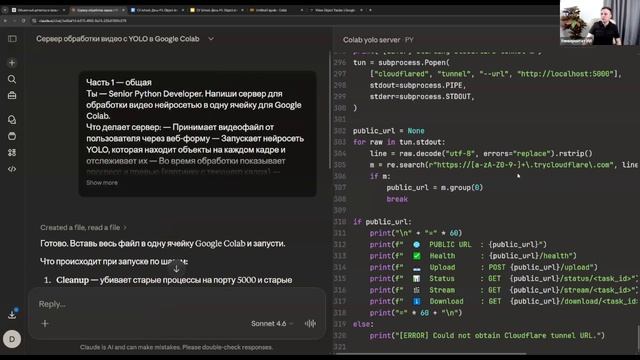Image resolution: width=640 pixels, height=360 pixels.
Task: Close the first browser tab
Action: 64,10
